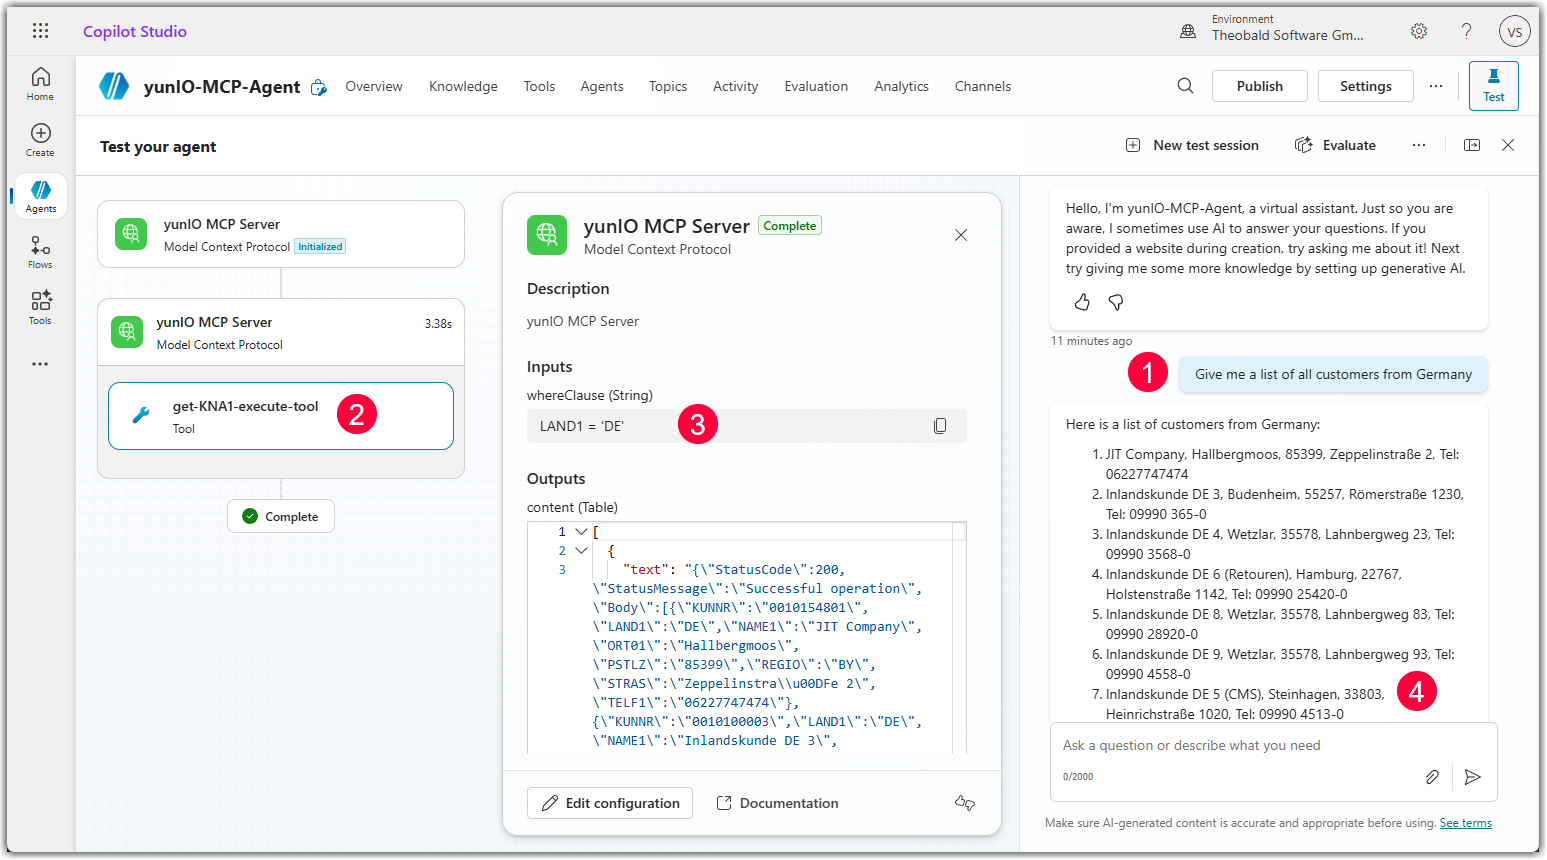
Task: Switch to the Knowledge tab
Action: (463, 86)
